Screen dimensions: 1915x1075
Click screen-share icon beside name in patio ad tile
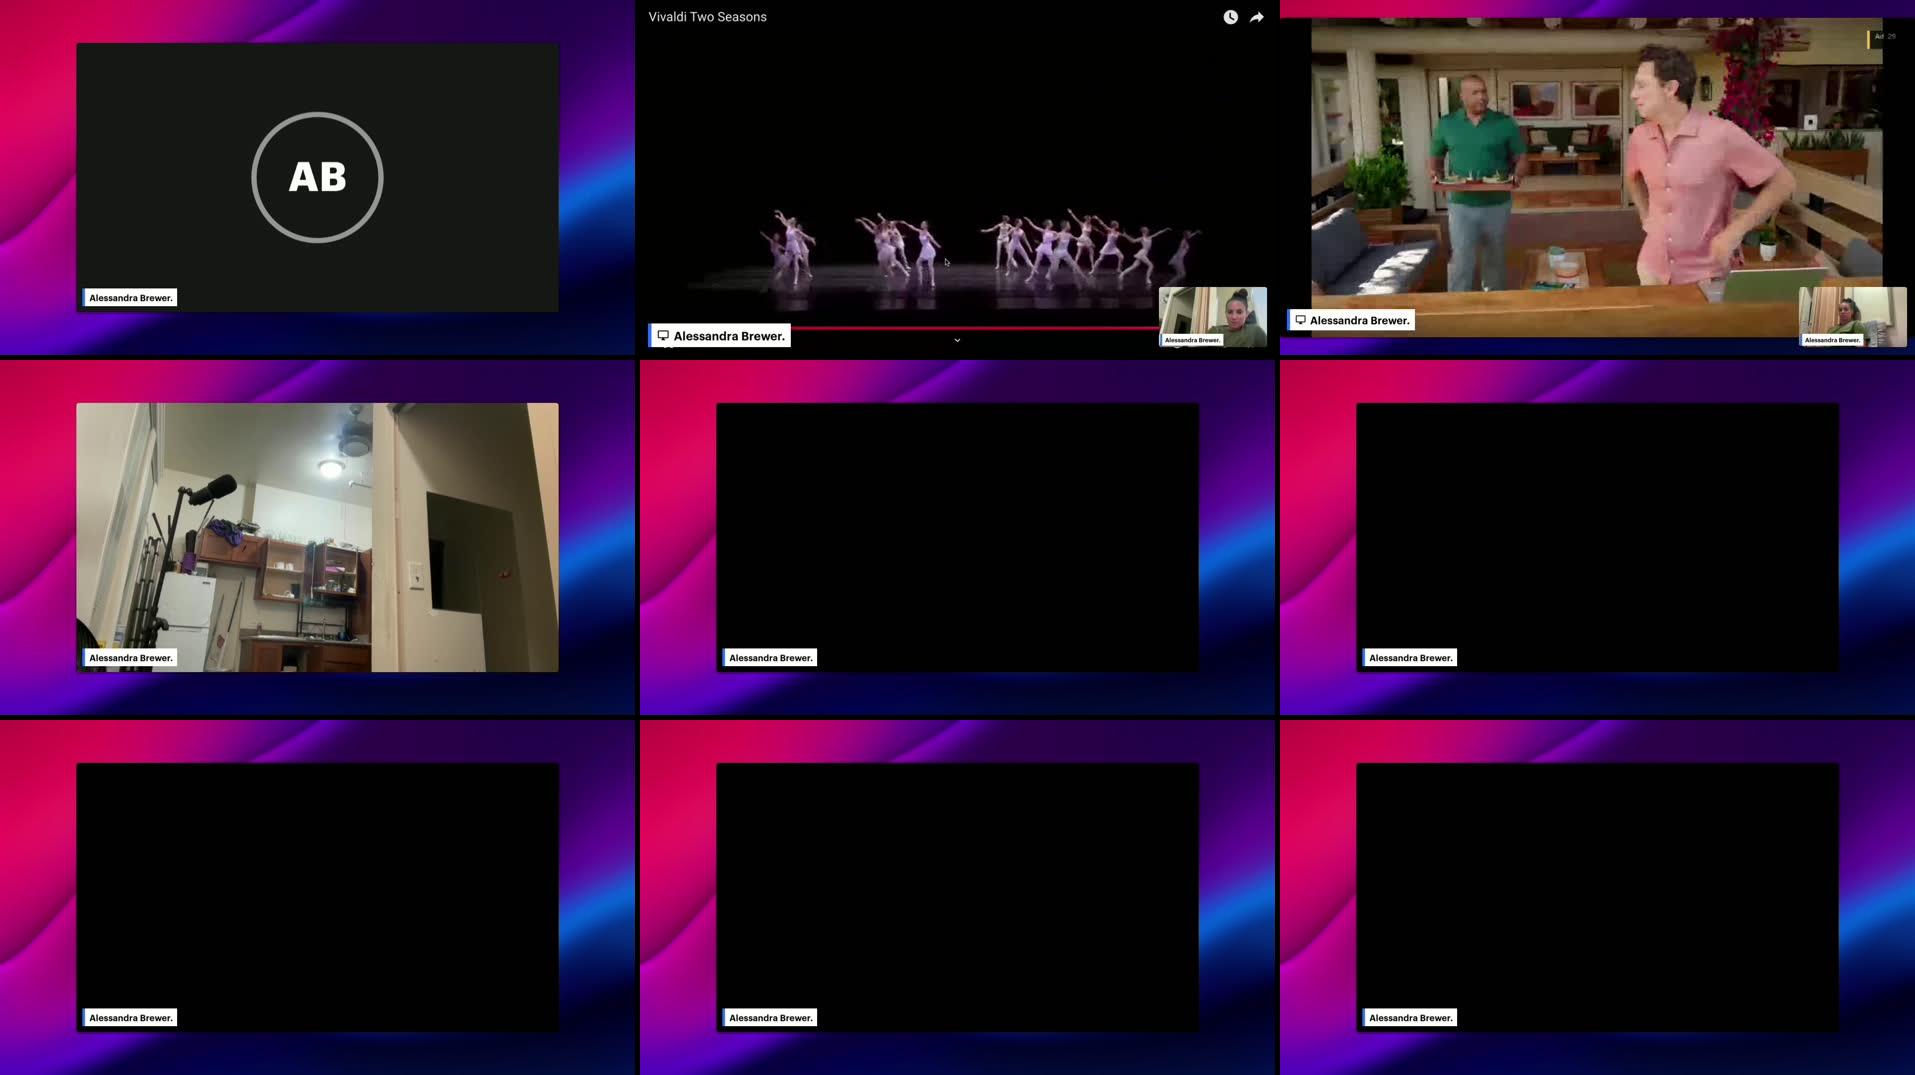pyautogui.click(x=1300, y=320)
